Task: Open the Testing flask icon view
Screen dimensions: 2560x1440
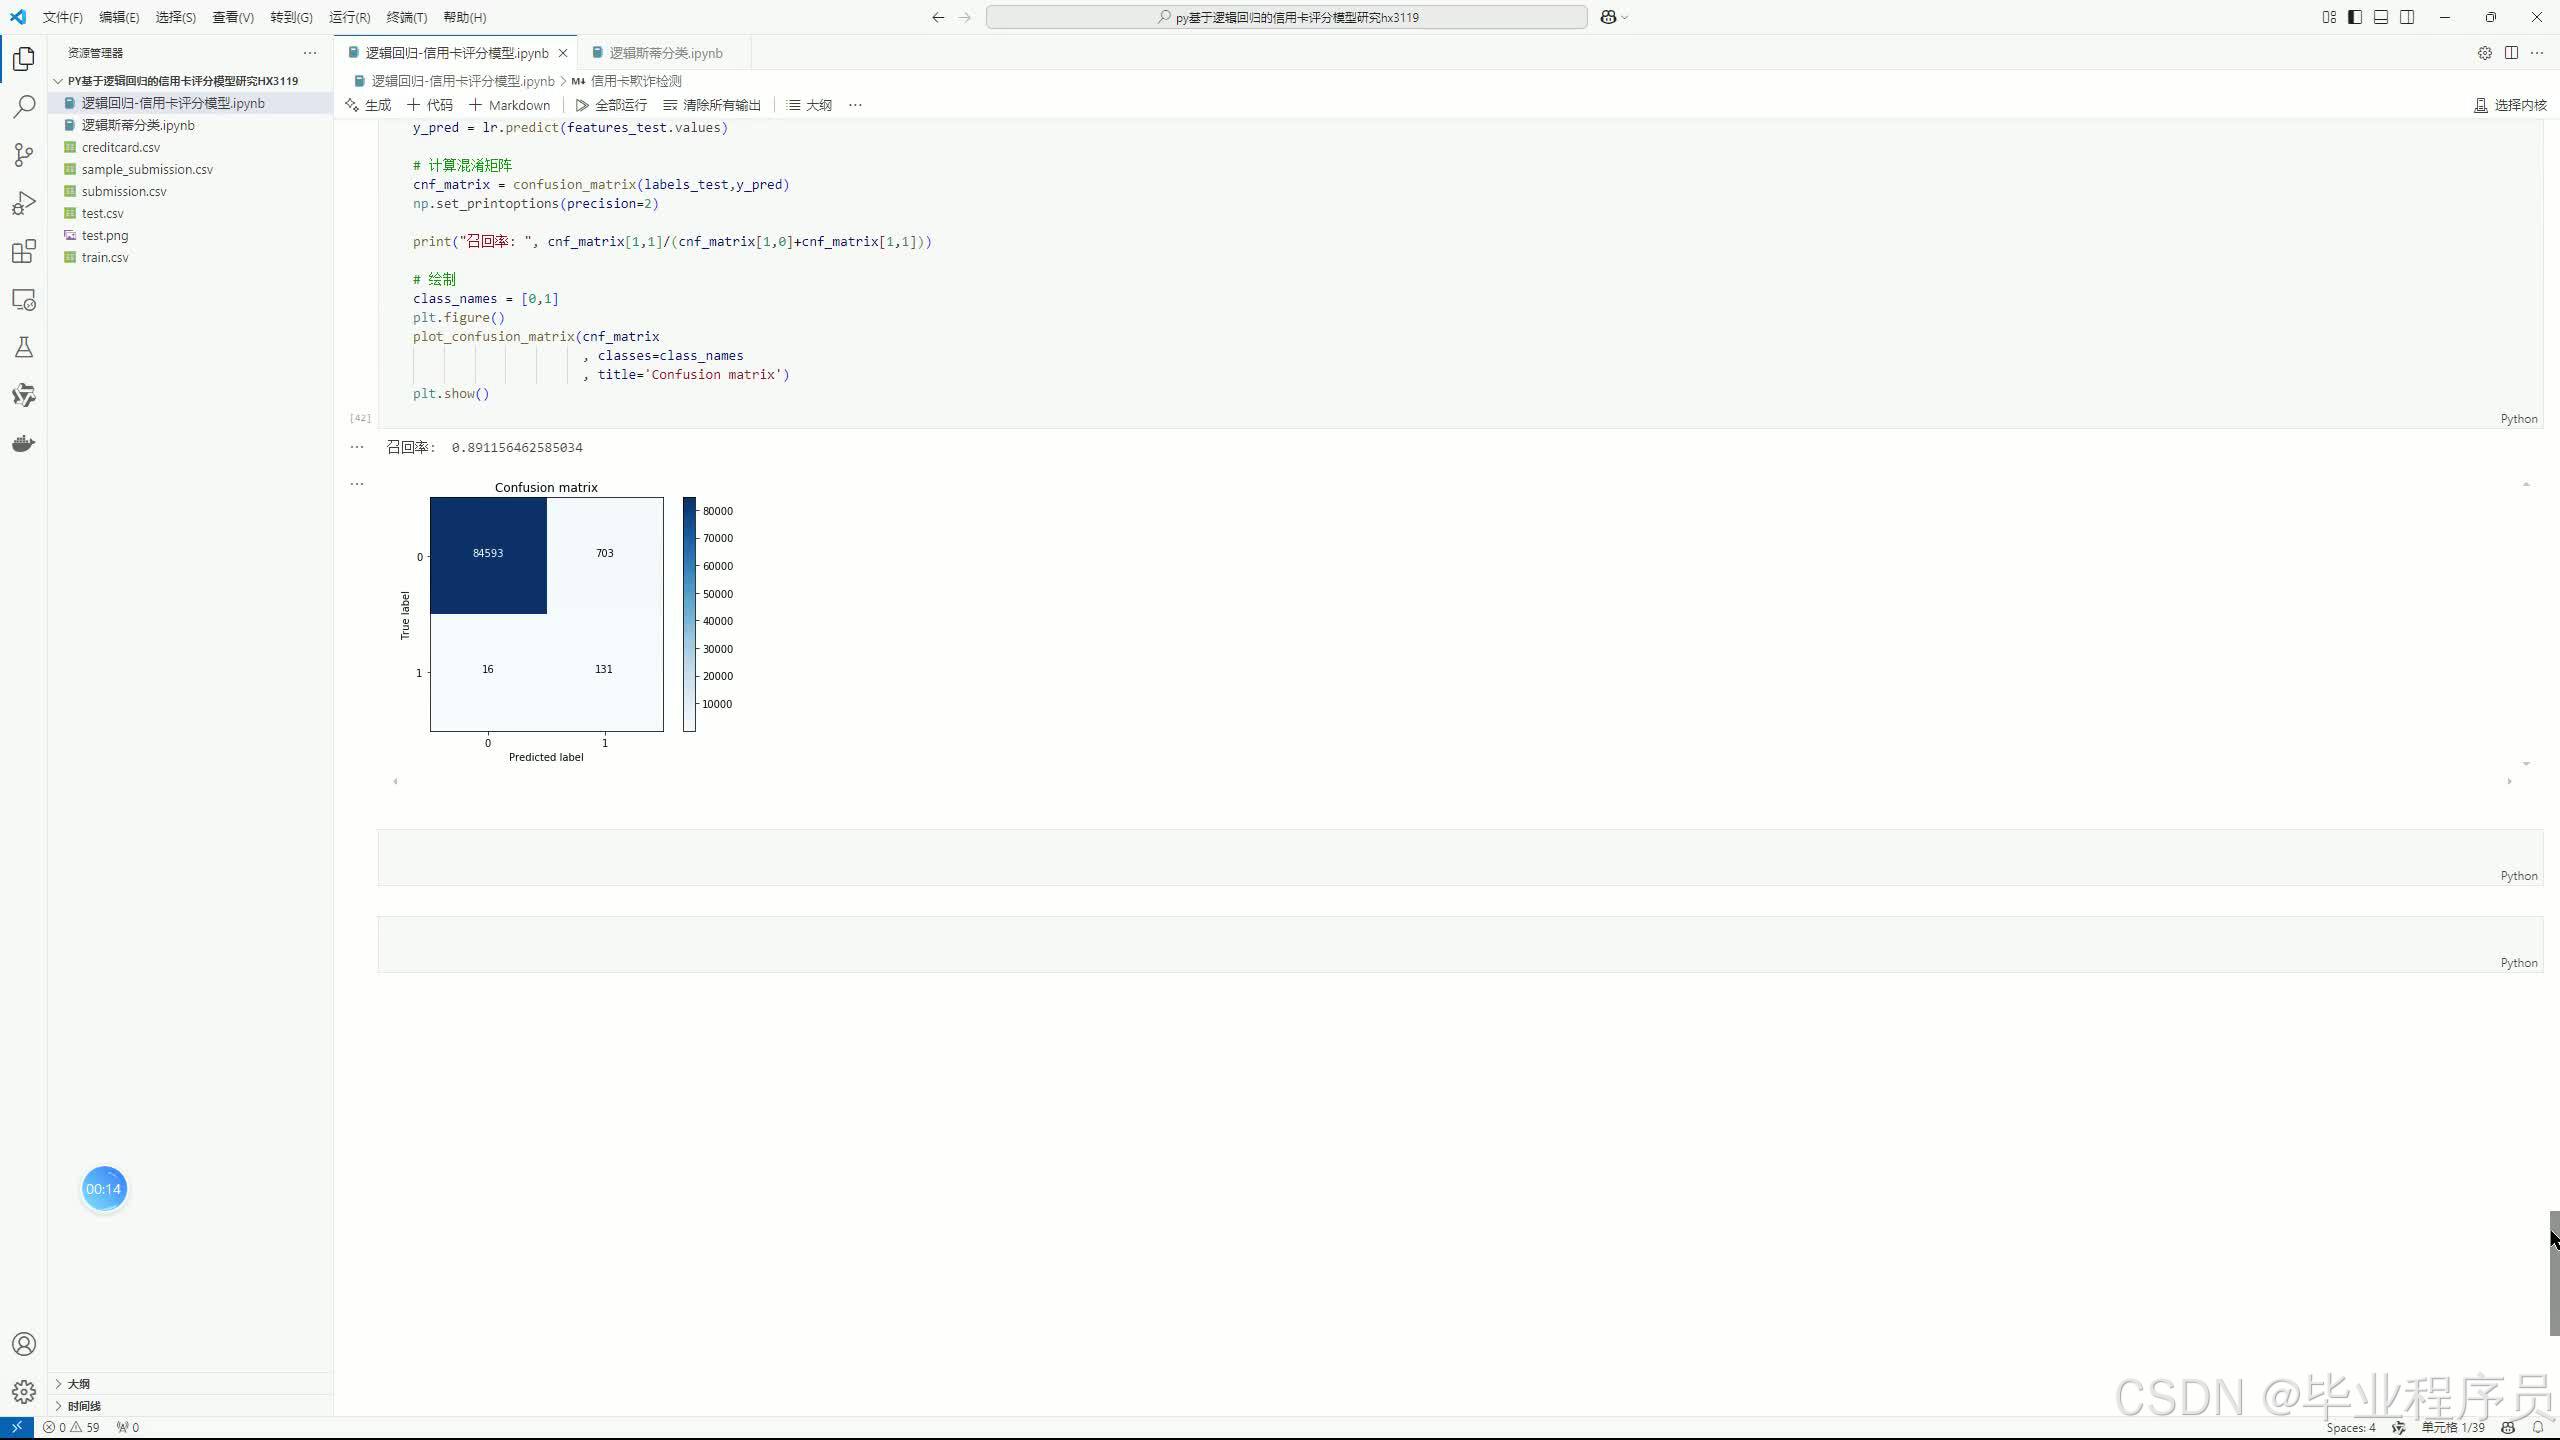Action: 24,347
